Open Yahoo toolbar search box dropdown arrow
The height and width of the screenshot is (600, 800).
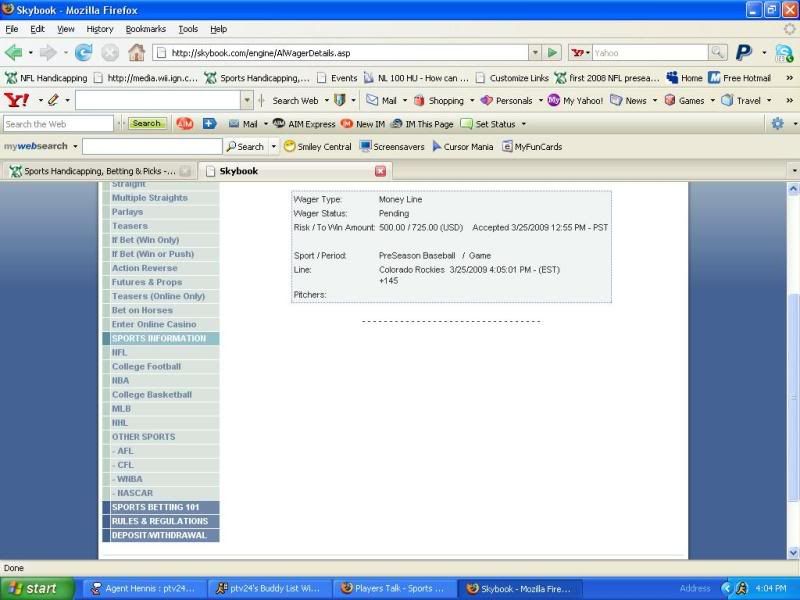coord(247,101)
